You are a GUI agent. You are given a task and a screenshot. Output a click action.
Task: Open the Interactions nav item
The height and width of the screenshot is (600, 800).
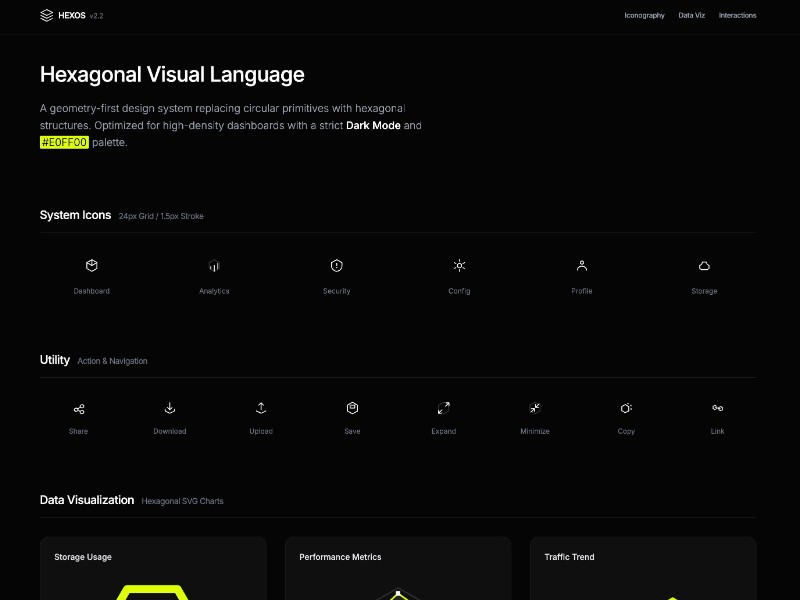(x=737, y=15)
